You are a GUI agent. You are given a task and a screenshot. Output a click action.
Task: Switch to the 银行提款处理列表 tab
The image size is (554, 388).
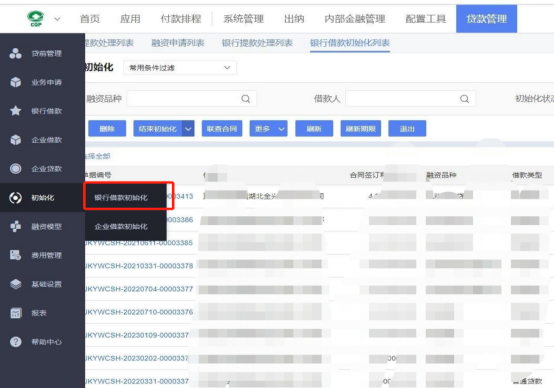point(257,43)
